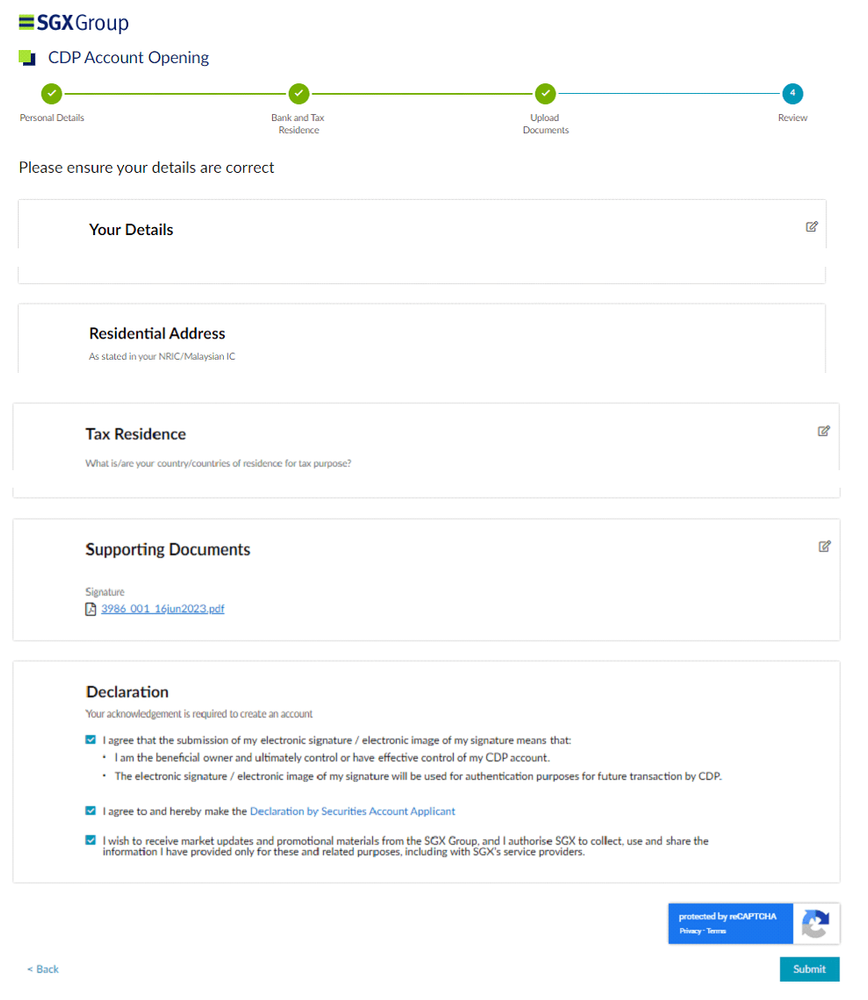Click the PDF file icon beside signature document

[90, 608]
